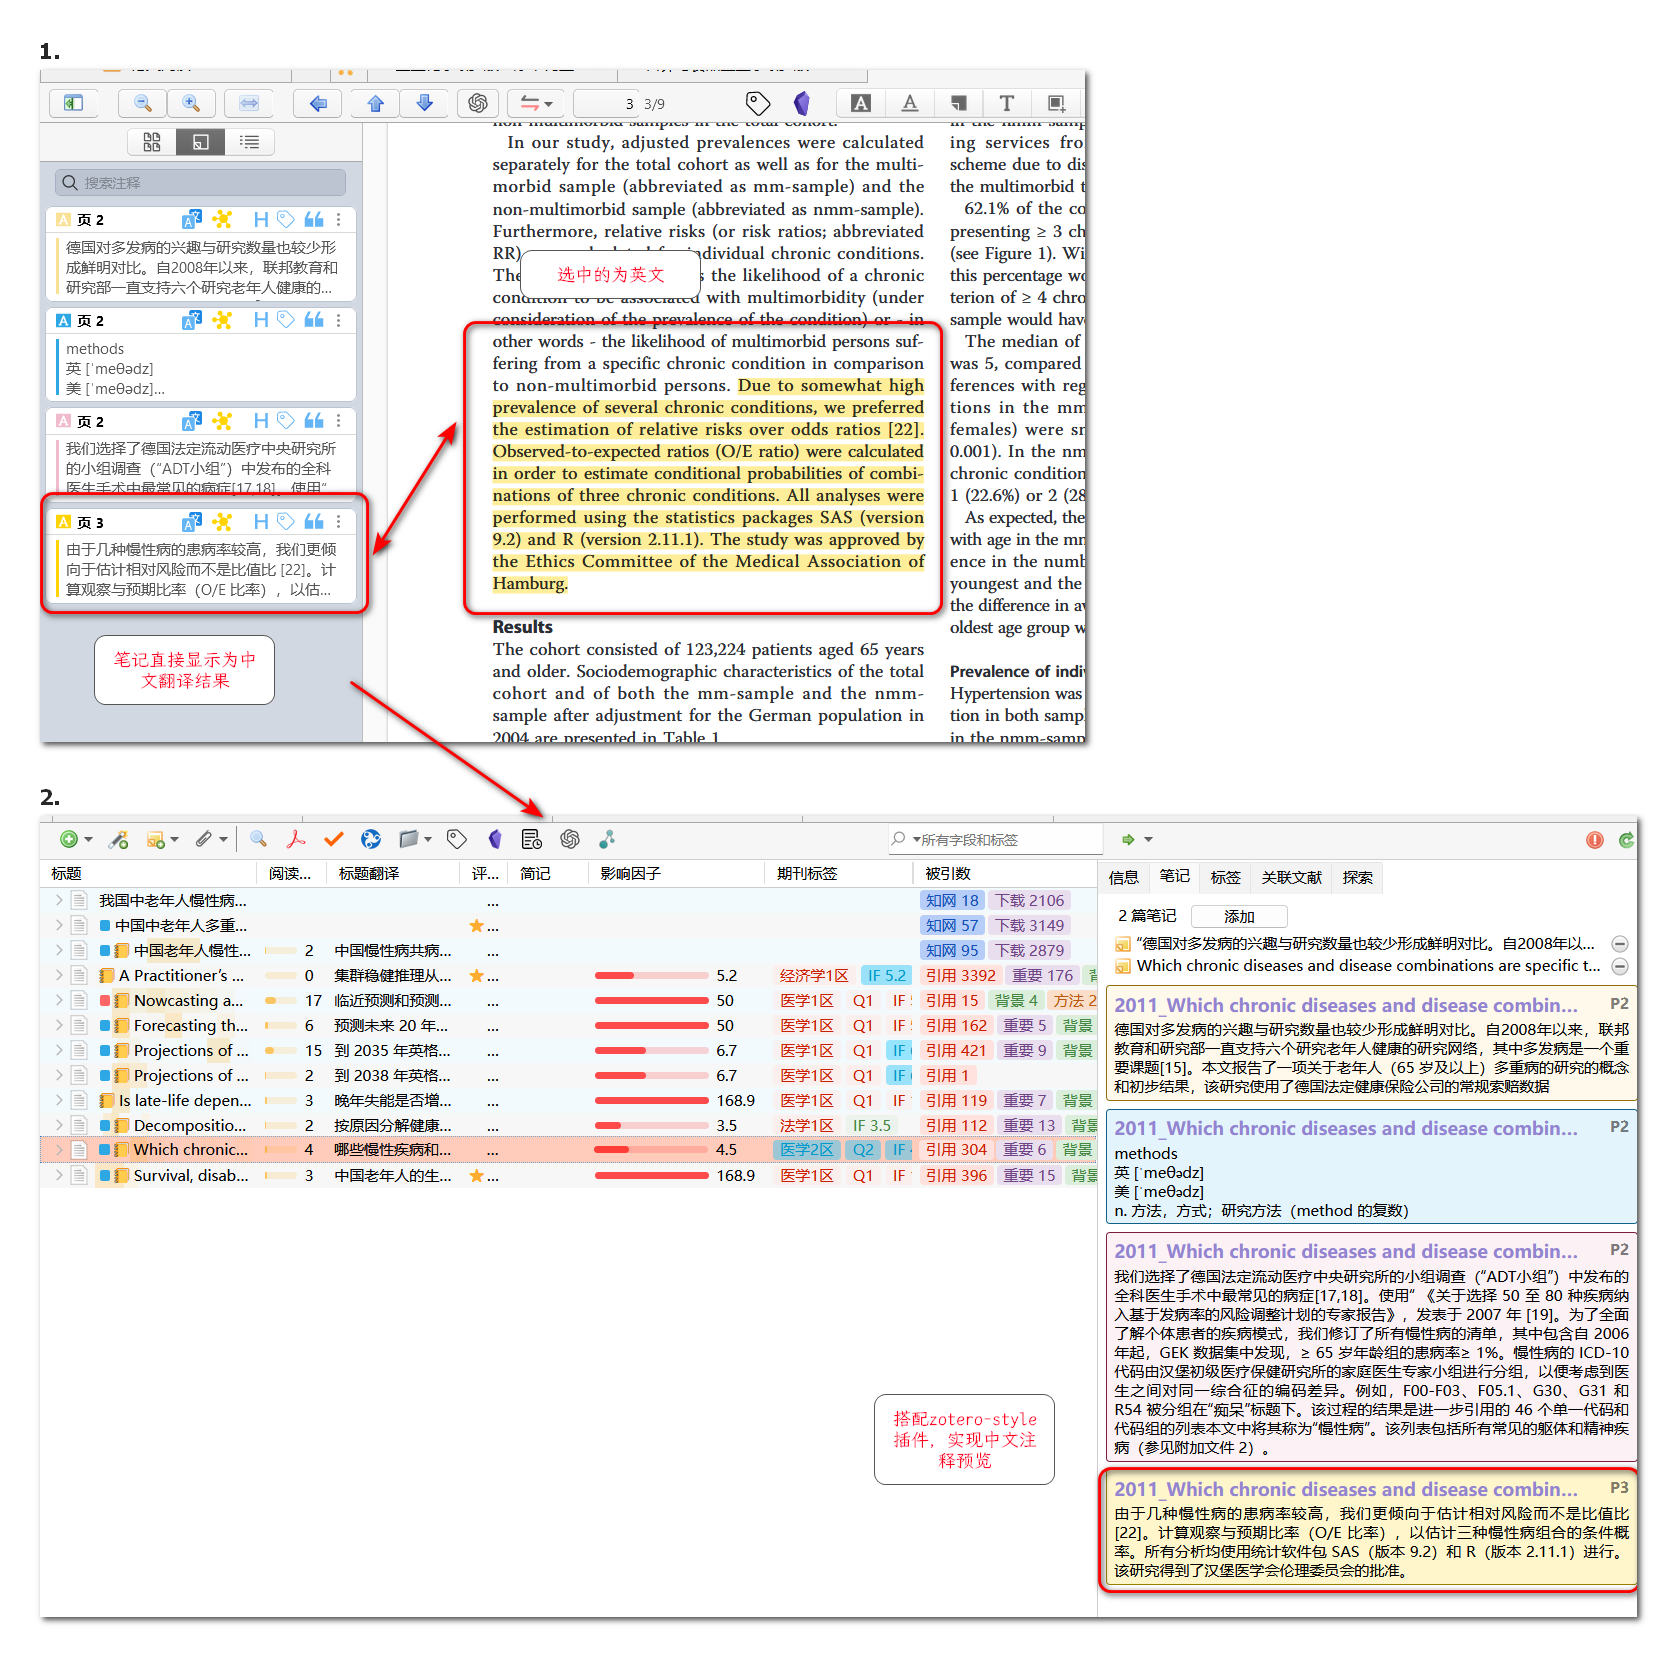Image resolution: width=1678 pixels, height=1658 pixels.
Task: Click the 引用 3392 tag
Action: pyautogui.click(x=960, y=975)
